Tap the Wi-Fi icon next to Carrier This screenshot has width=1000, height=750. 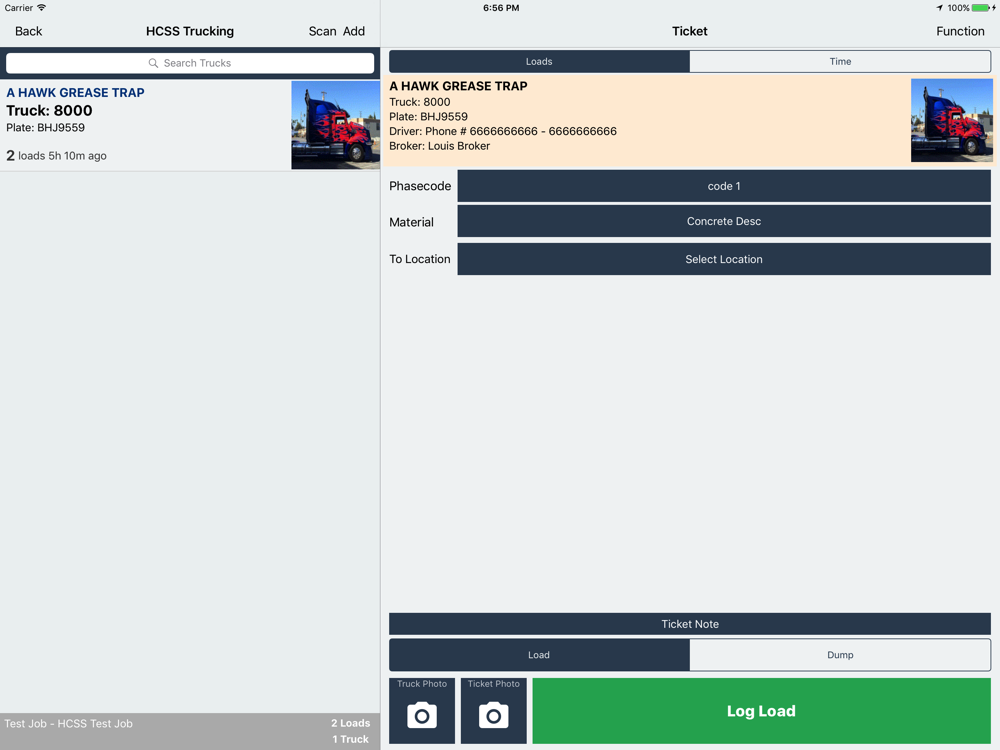click(x=41, y=8)
